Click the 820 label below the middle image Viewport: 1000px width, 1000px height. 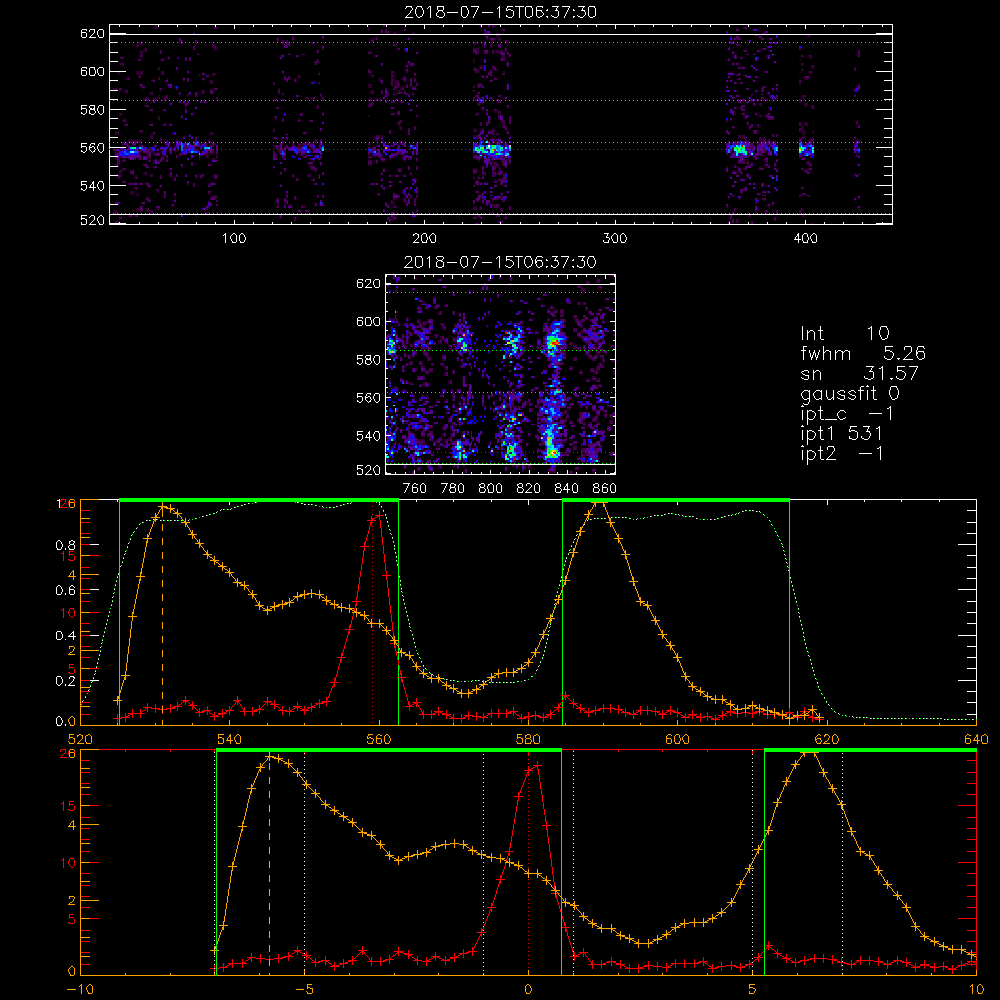point(529,489)
